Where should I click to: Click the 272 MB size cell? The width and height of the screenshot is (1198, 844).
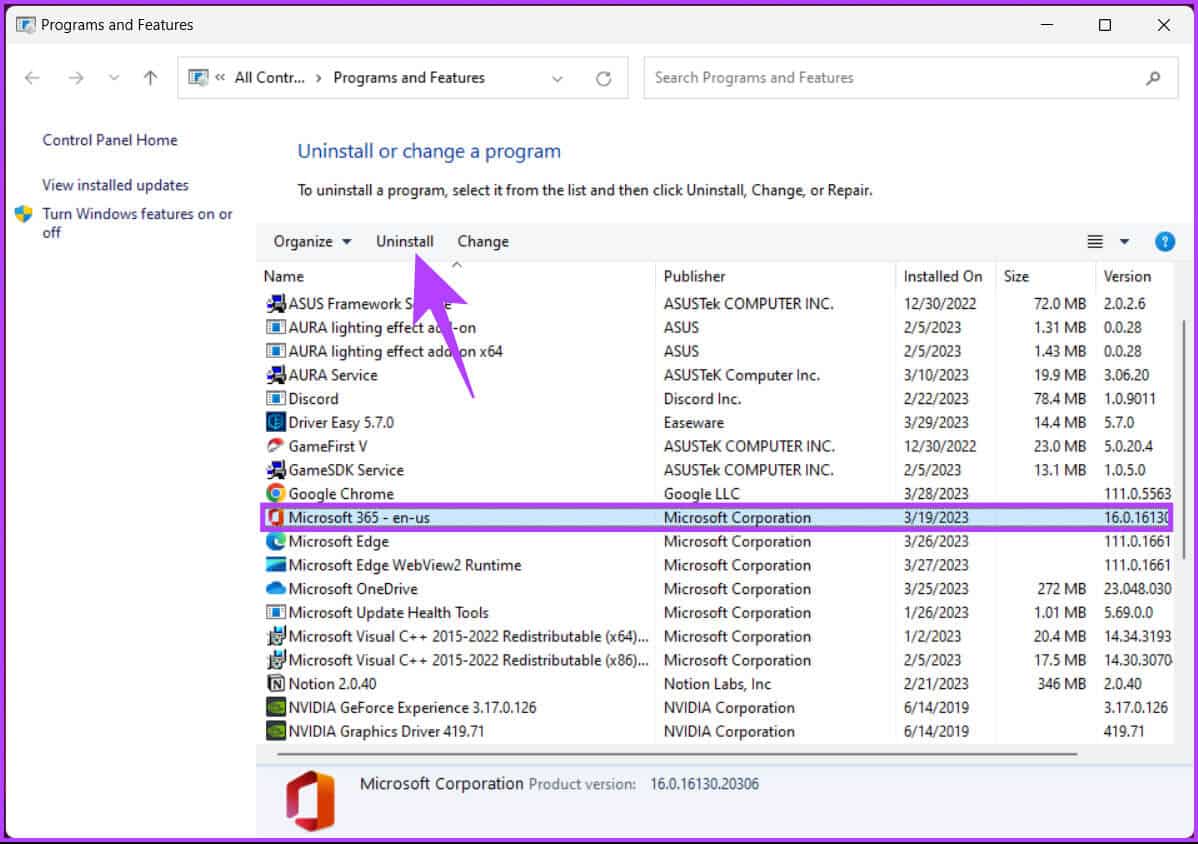1061,589
